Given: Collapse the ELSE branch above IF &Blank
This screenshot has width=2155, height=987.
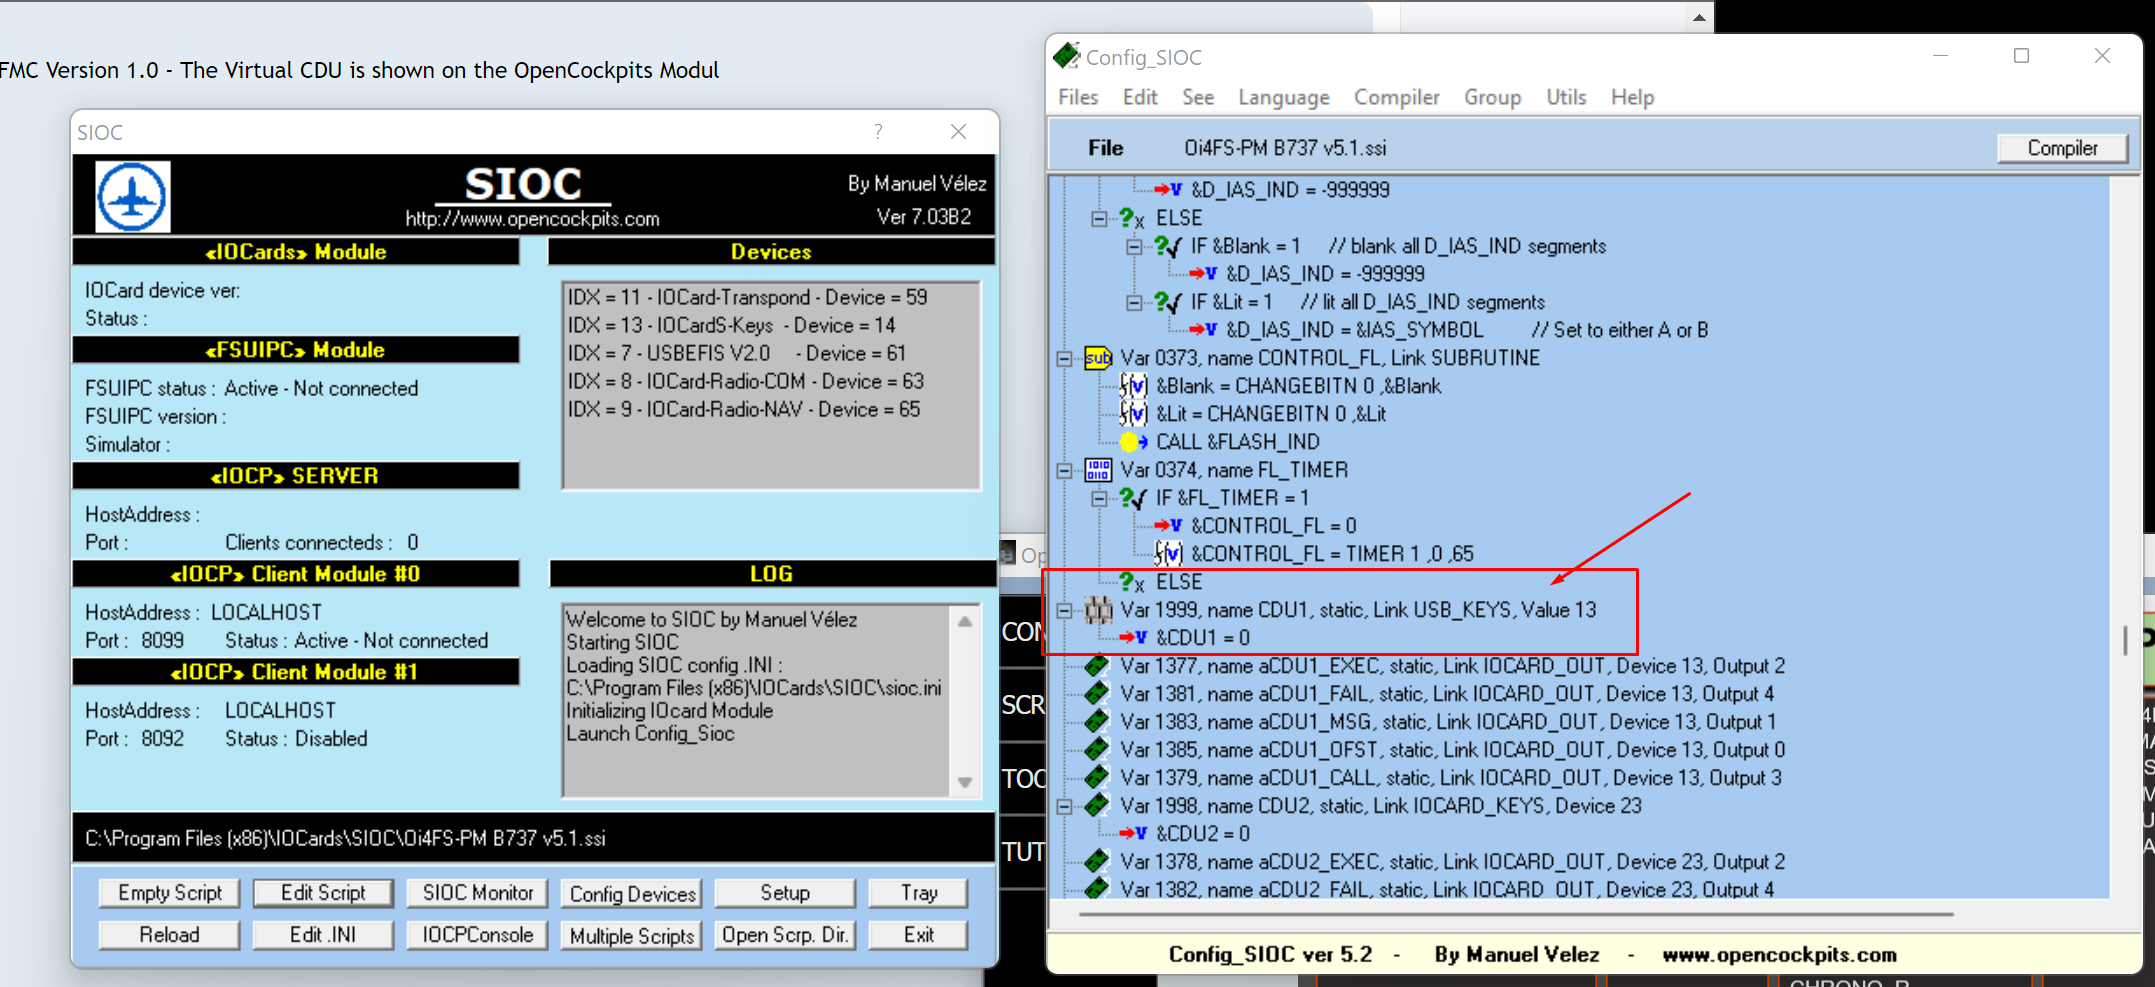Looking at the screenshot, I should pos(1099,218).
